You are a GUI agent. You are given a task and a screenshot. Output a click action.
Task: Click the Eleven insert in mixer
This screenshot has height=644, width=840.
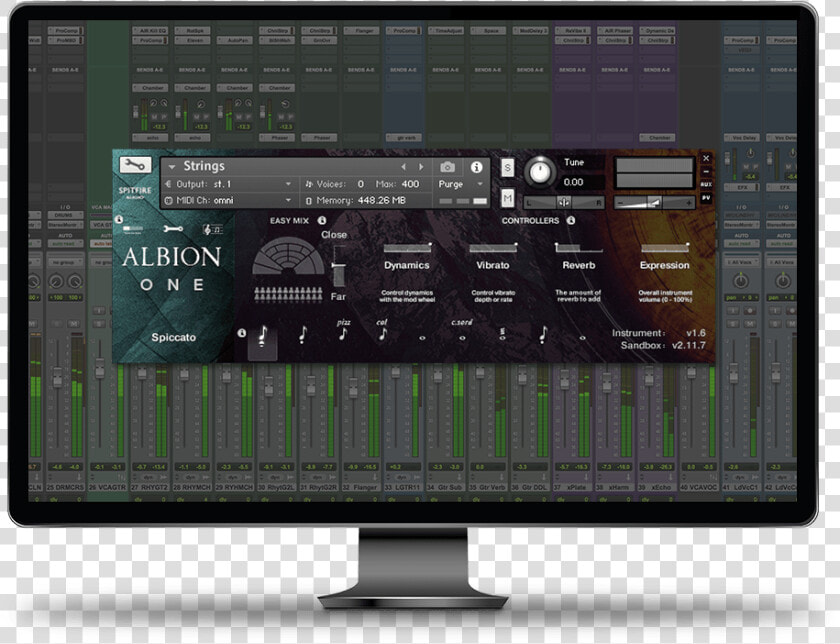193,41
